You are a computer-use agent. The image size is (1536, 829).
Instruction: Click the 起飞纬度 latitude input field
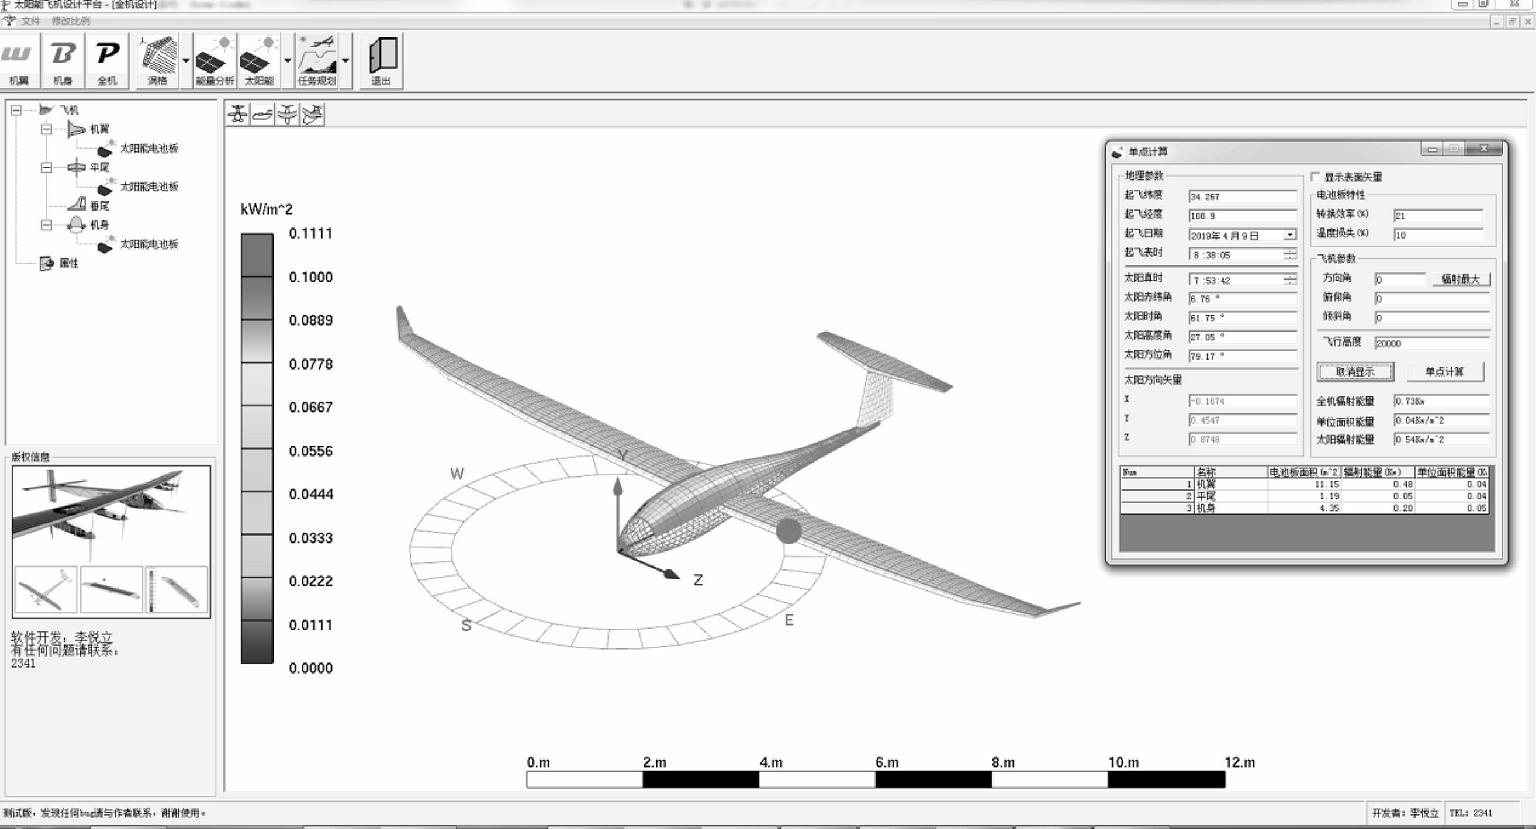click(x=1242, y=197)
